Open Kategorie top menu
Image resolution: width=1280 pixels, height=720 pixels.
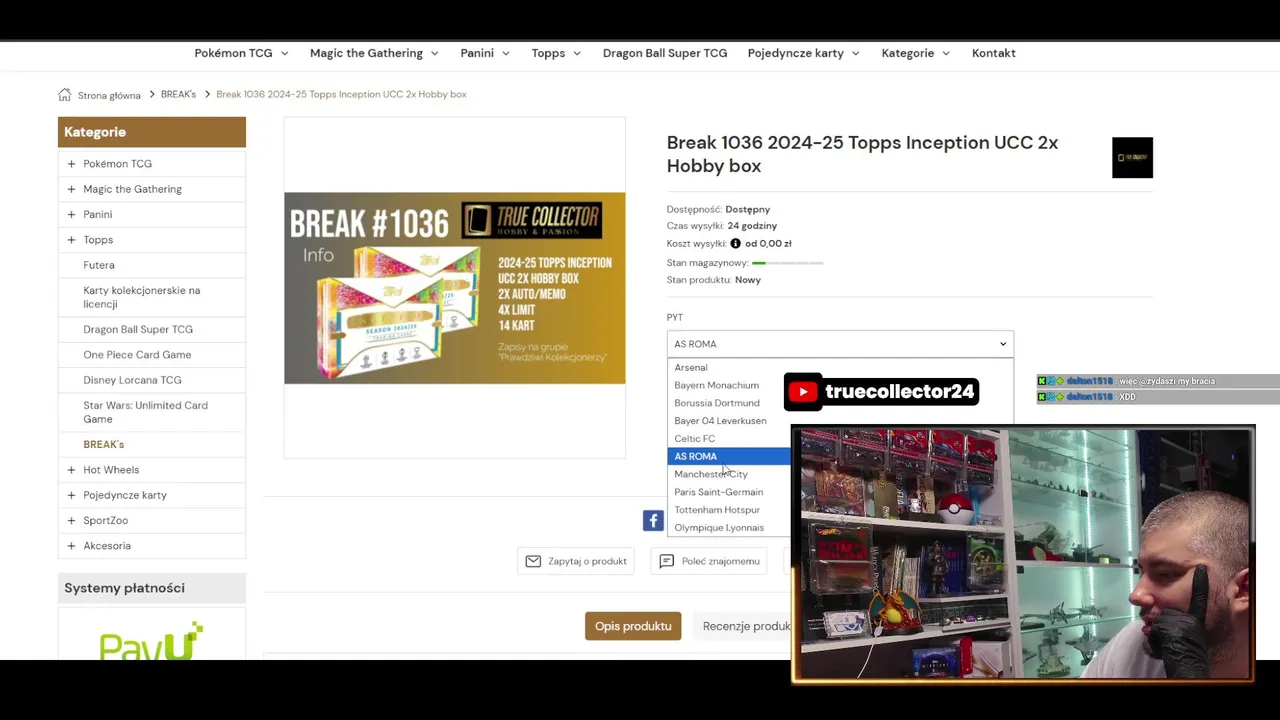pyautogui.click(x=916, y=53)
